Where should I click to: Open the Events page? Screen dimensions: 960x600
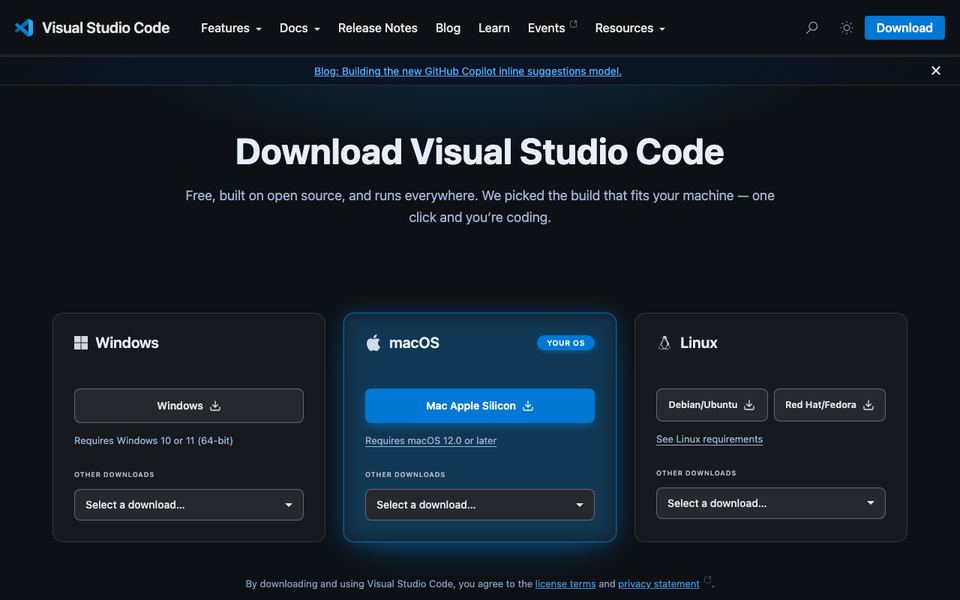tap(552, 28)
